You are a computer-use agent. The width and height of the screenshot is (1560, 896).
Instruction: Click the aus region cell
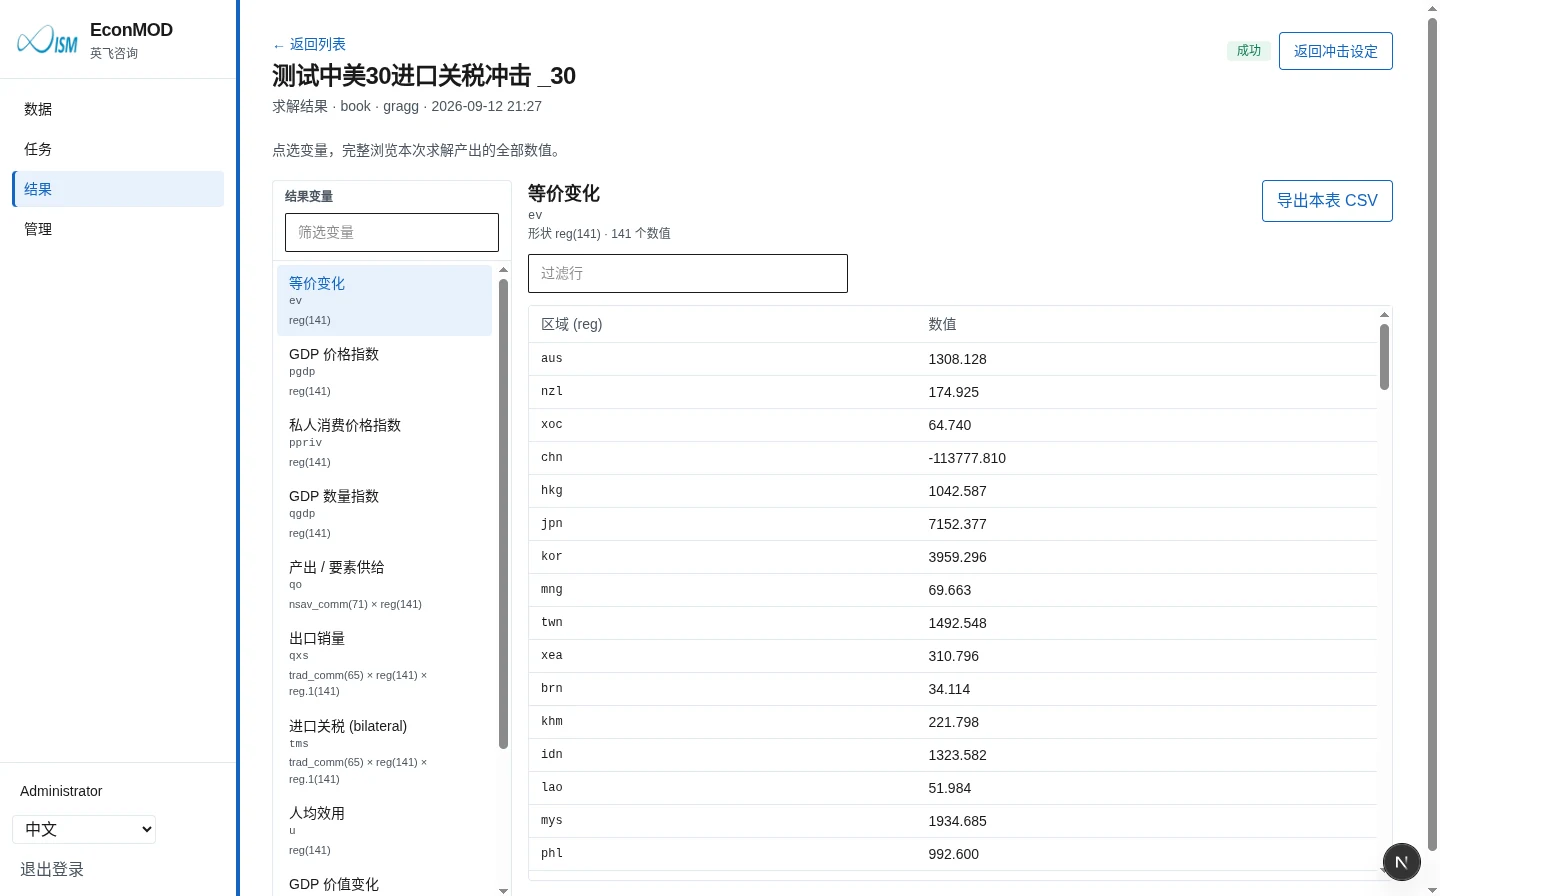point(552,358)
